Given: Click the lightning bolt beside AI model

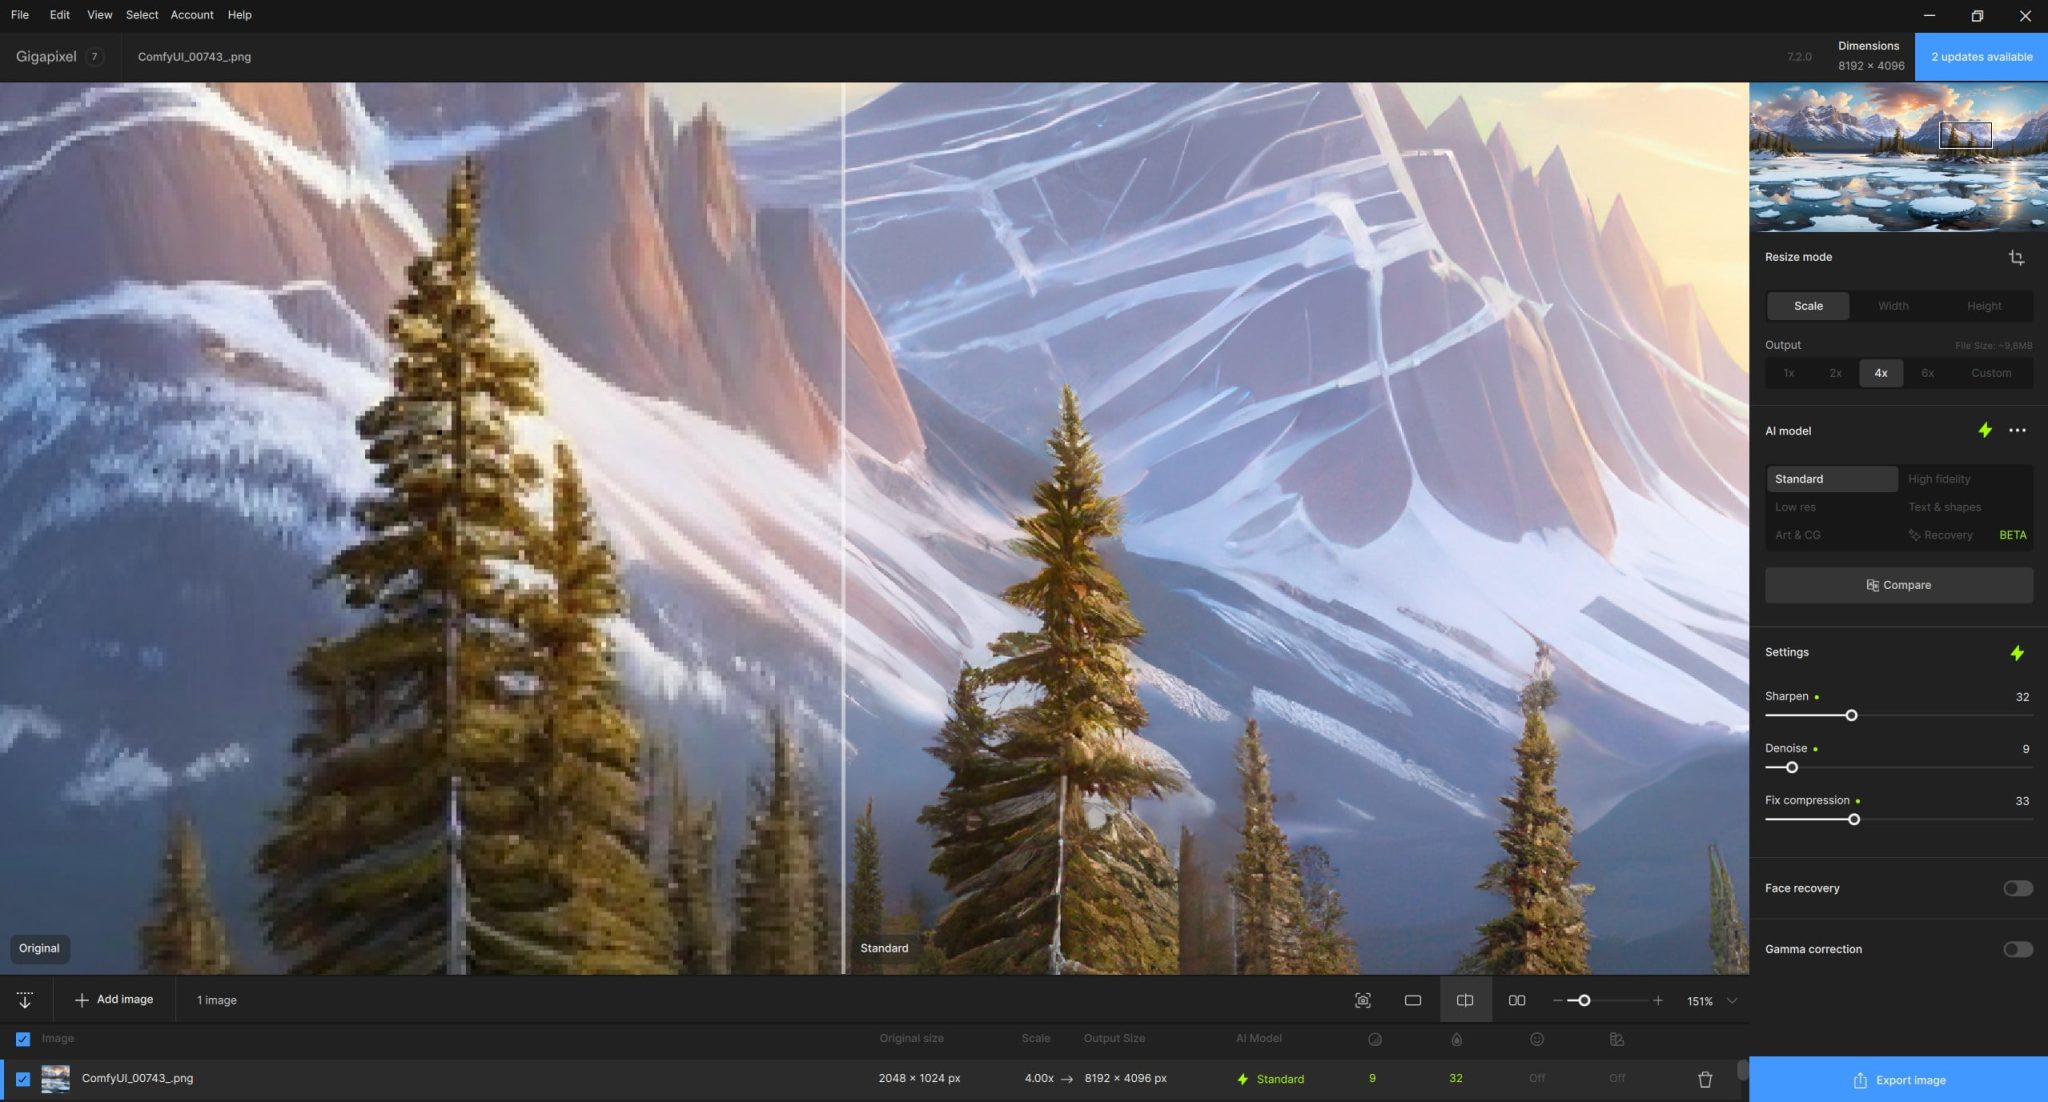Looking at the screenshot, I should [1984, 430].
